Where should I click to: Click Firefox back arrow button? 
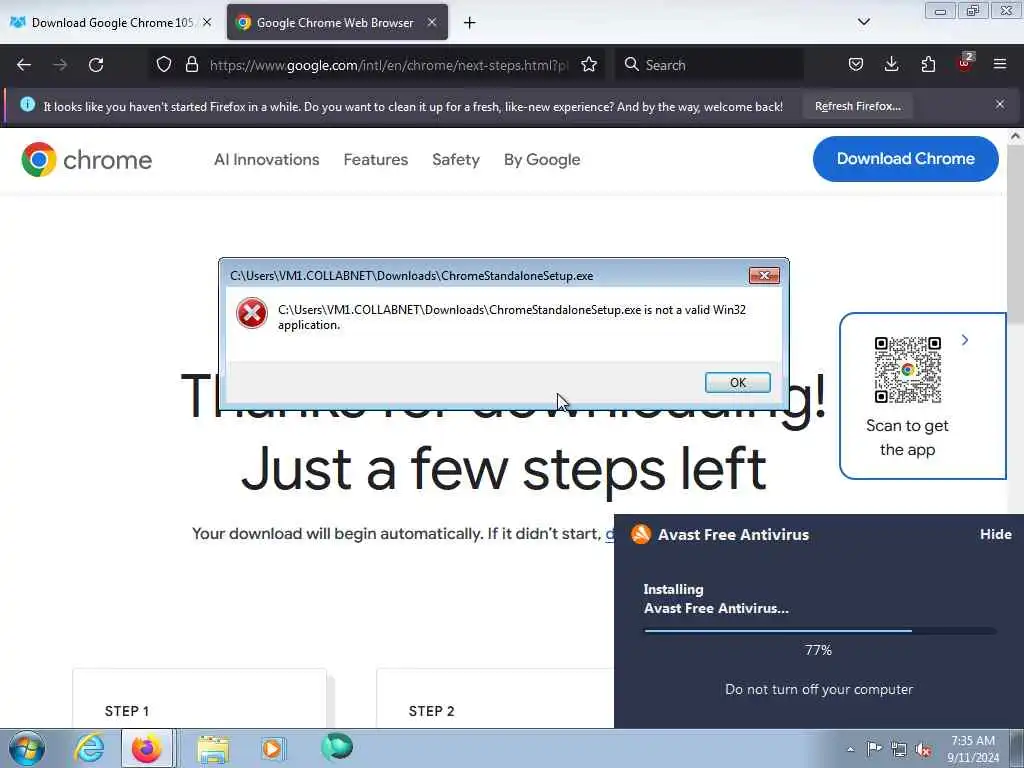[24, 65]
